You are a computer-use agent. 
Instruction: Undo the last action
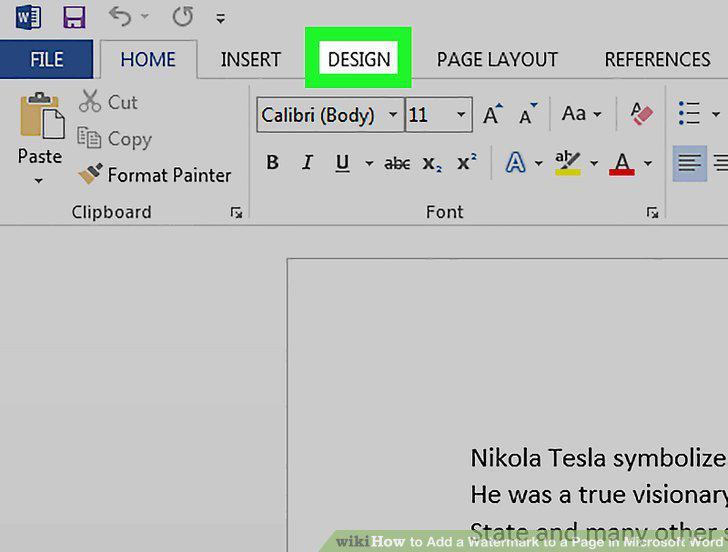pyautogui.click(x=120, y=17)
